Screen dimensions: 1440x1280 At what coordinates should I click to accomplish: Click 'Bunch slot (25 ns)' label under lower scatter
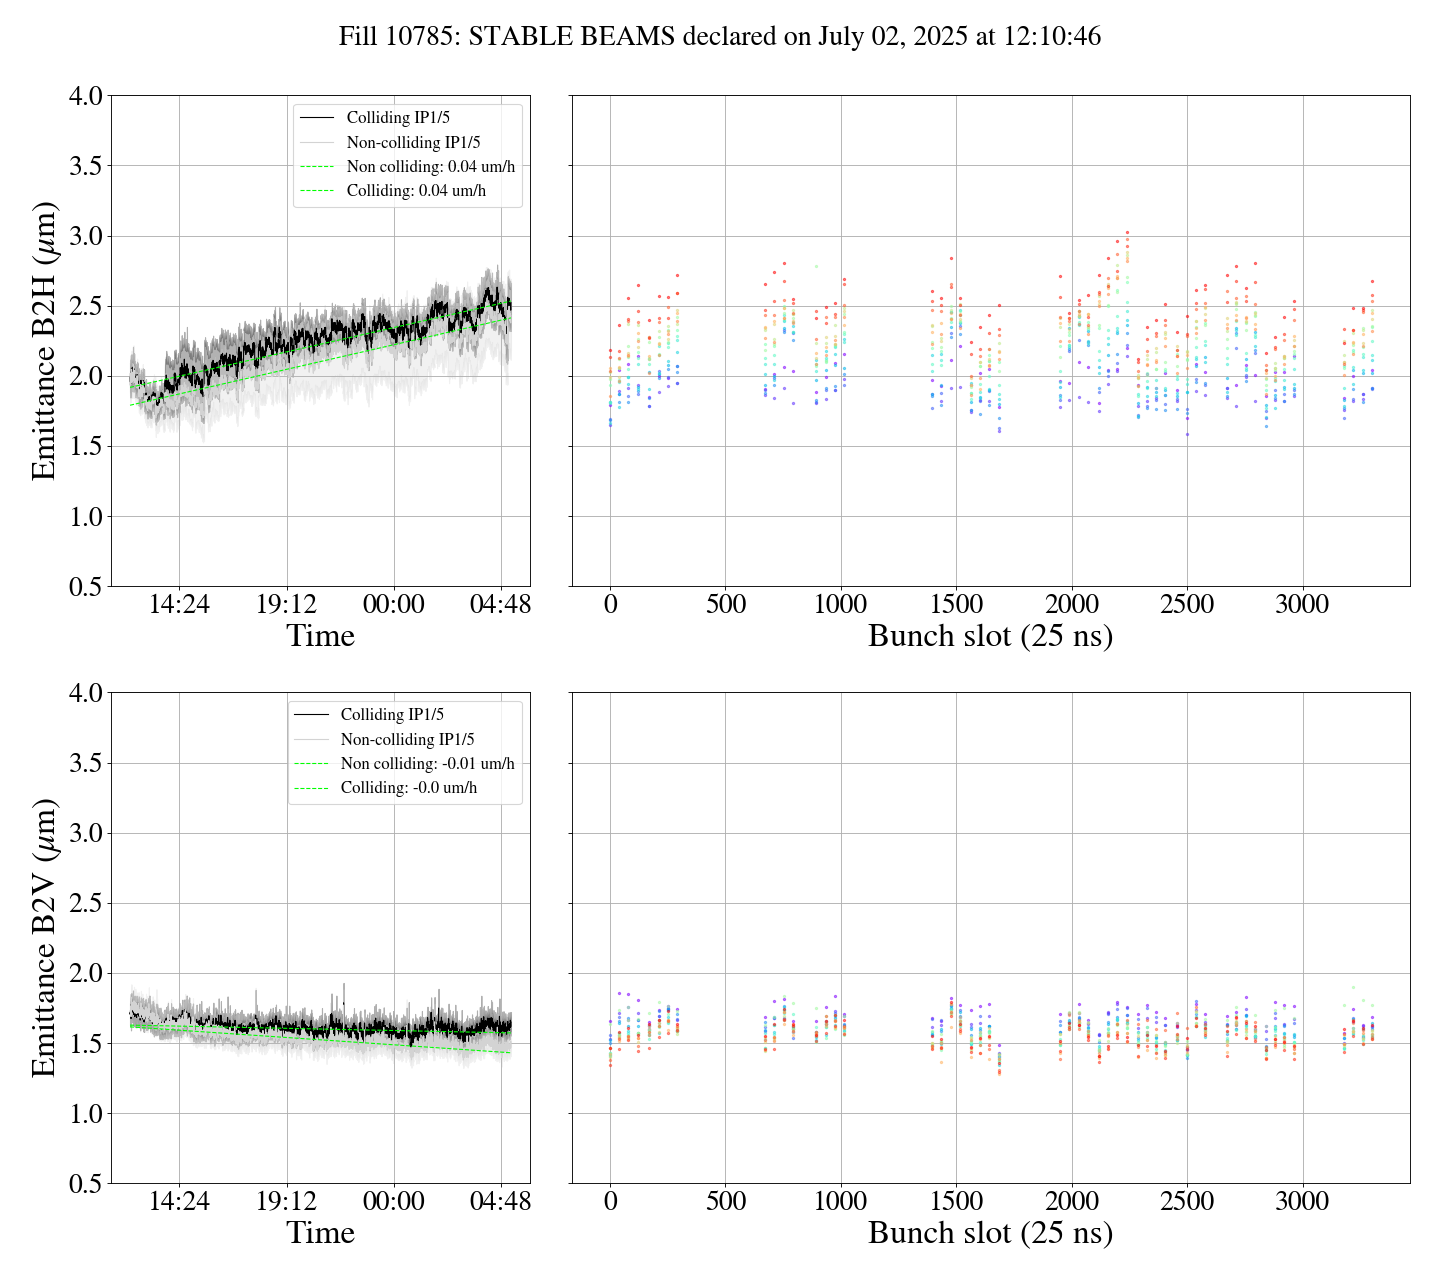(x=990, y=1233)
